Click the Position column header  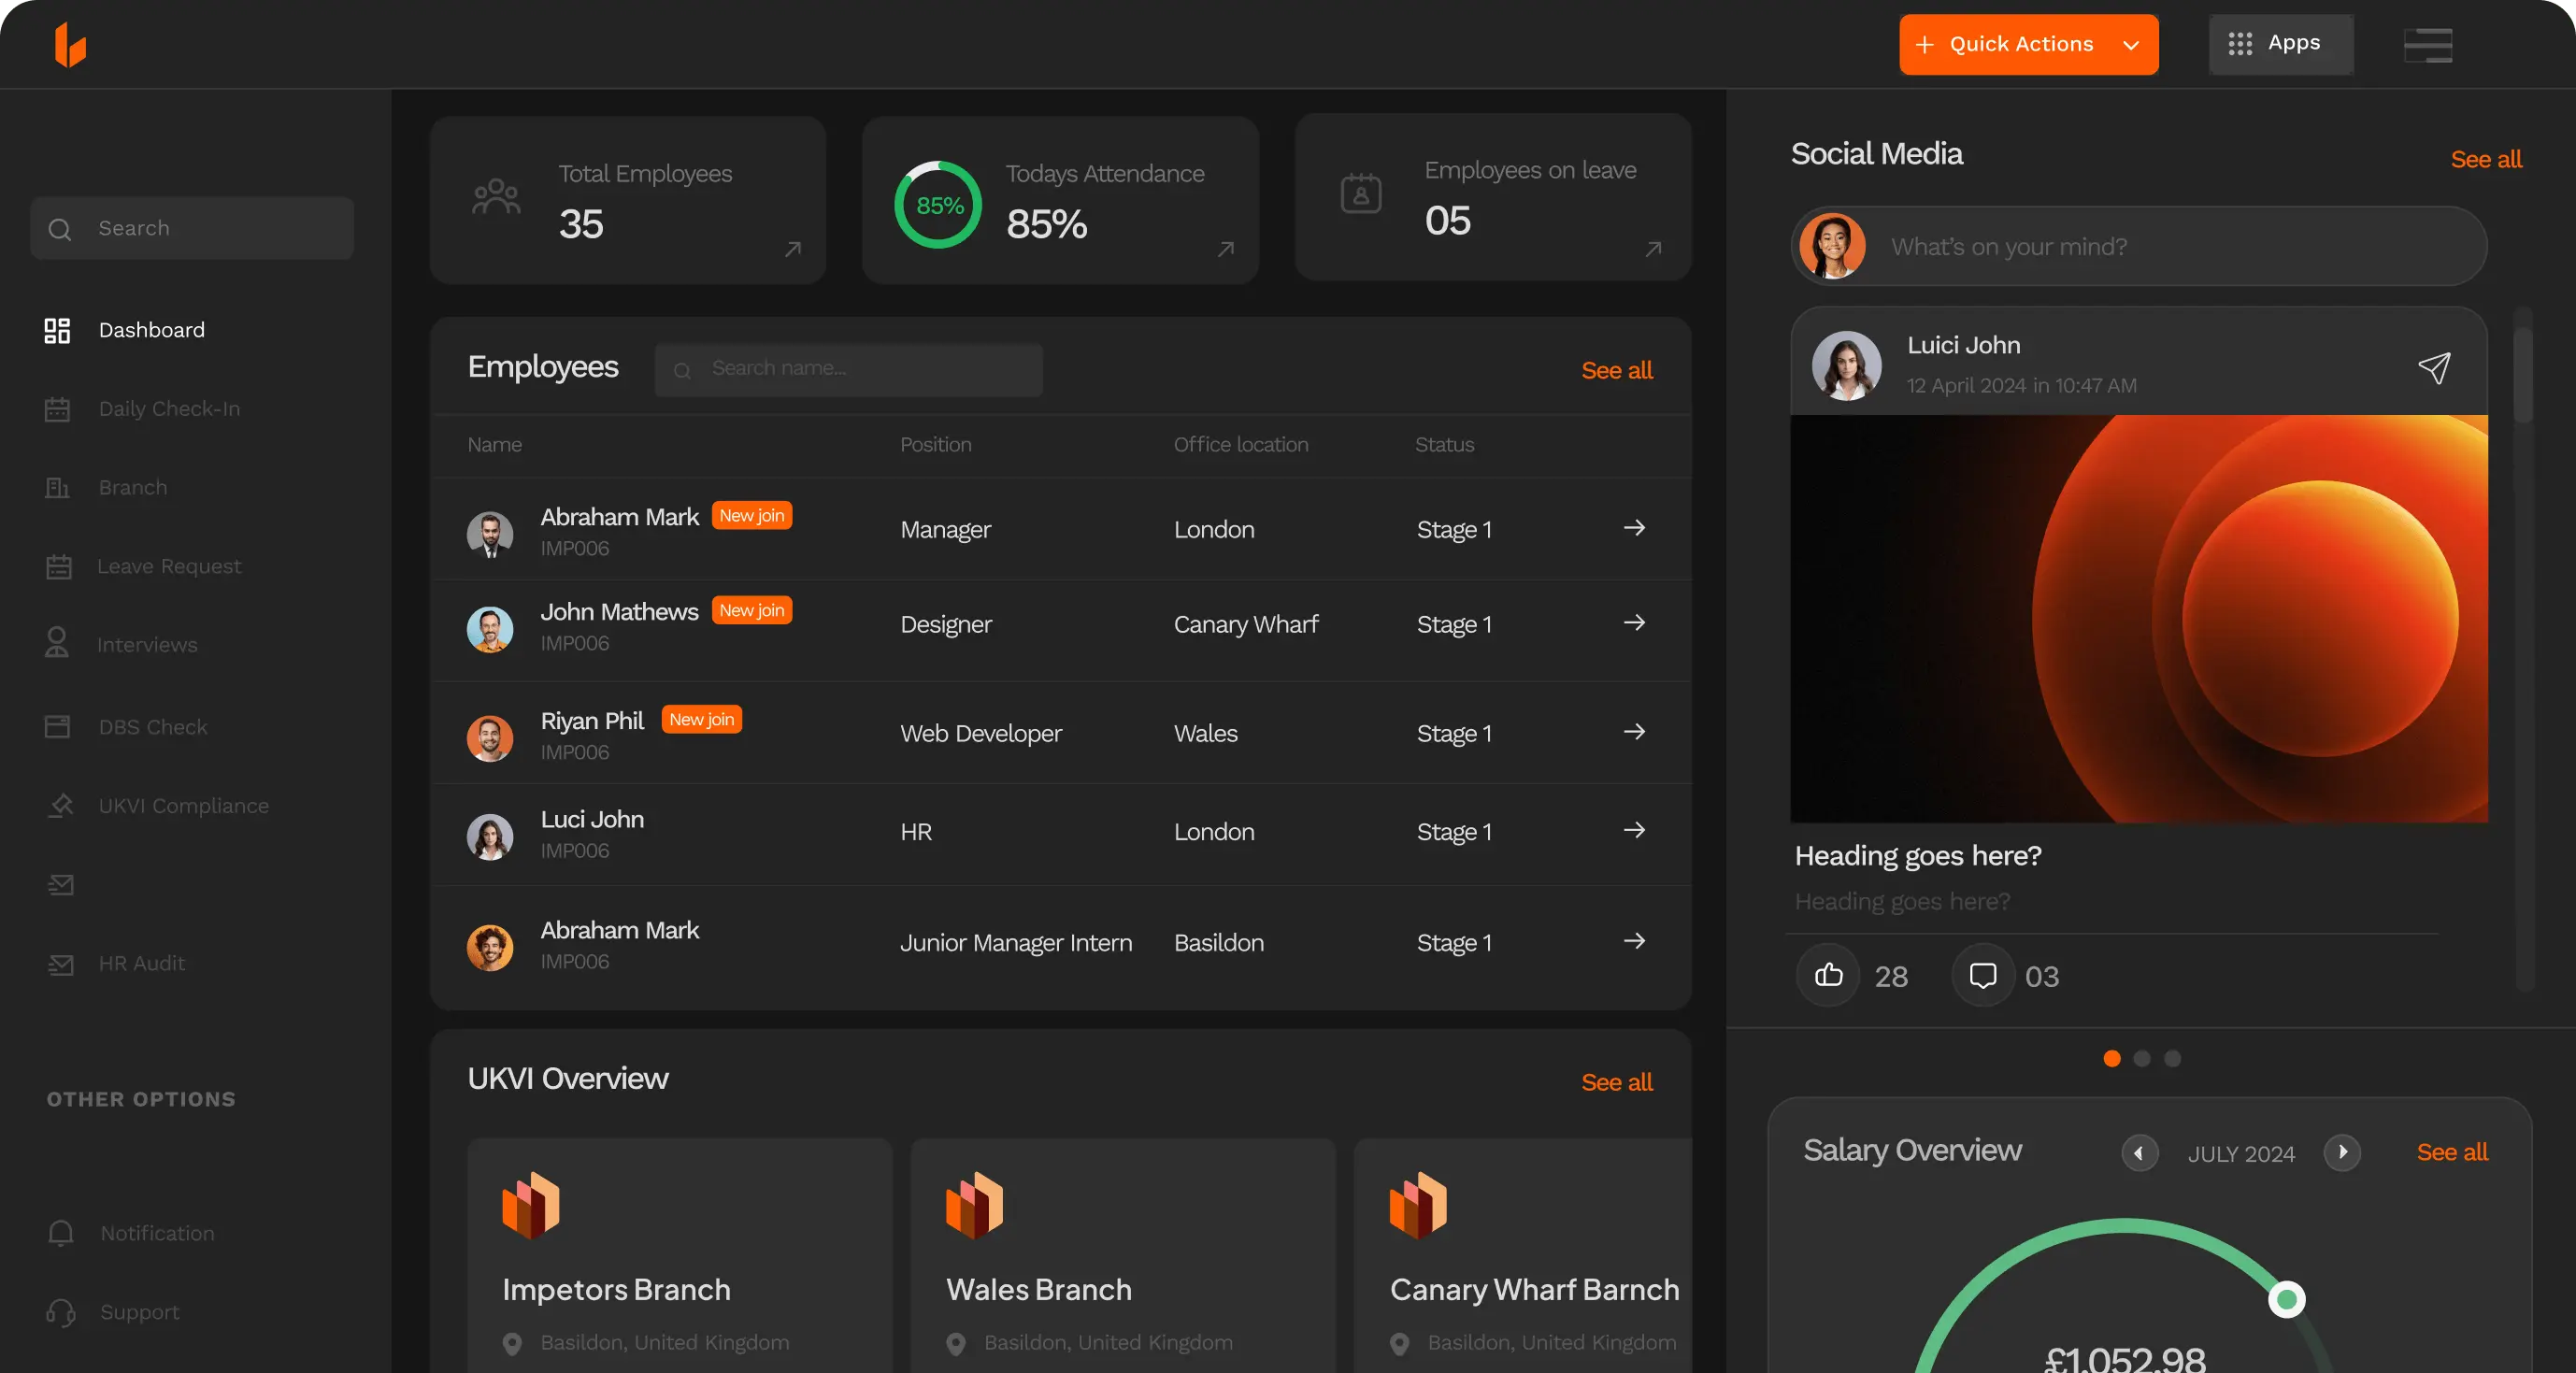pyautogui.click(x=936, y=444)
